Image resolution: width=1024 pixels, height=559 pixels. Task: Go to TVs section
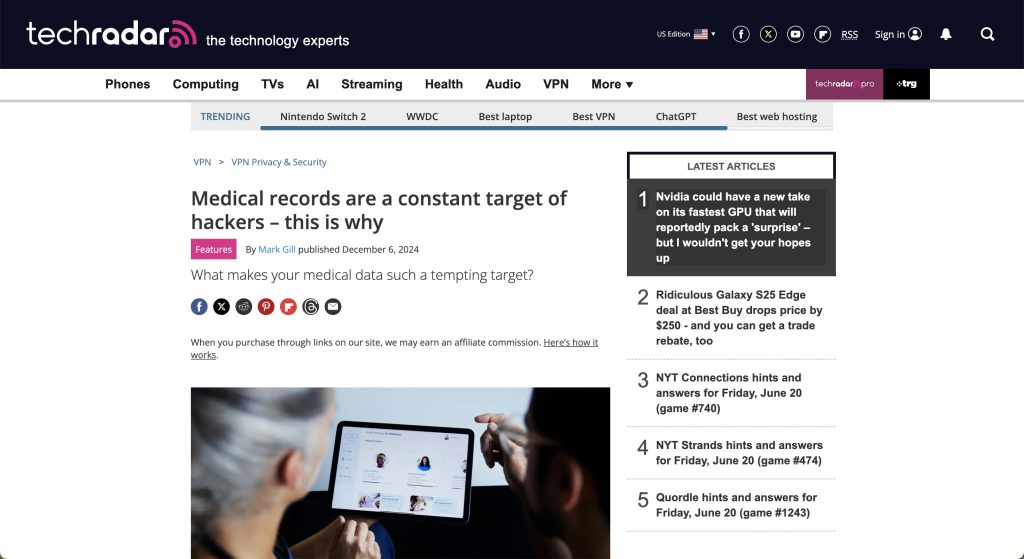(272, 84)
